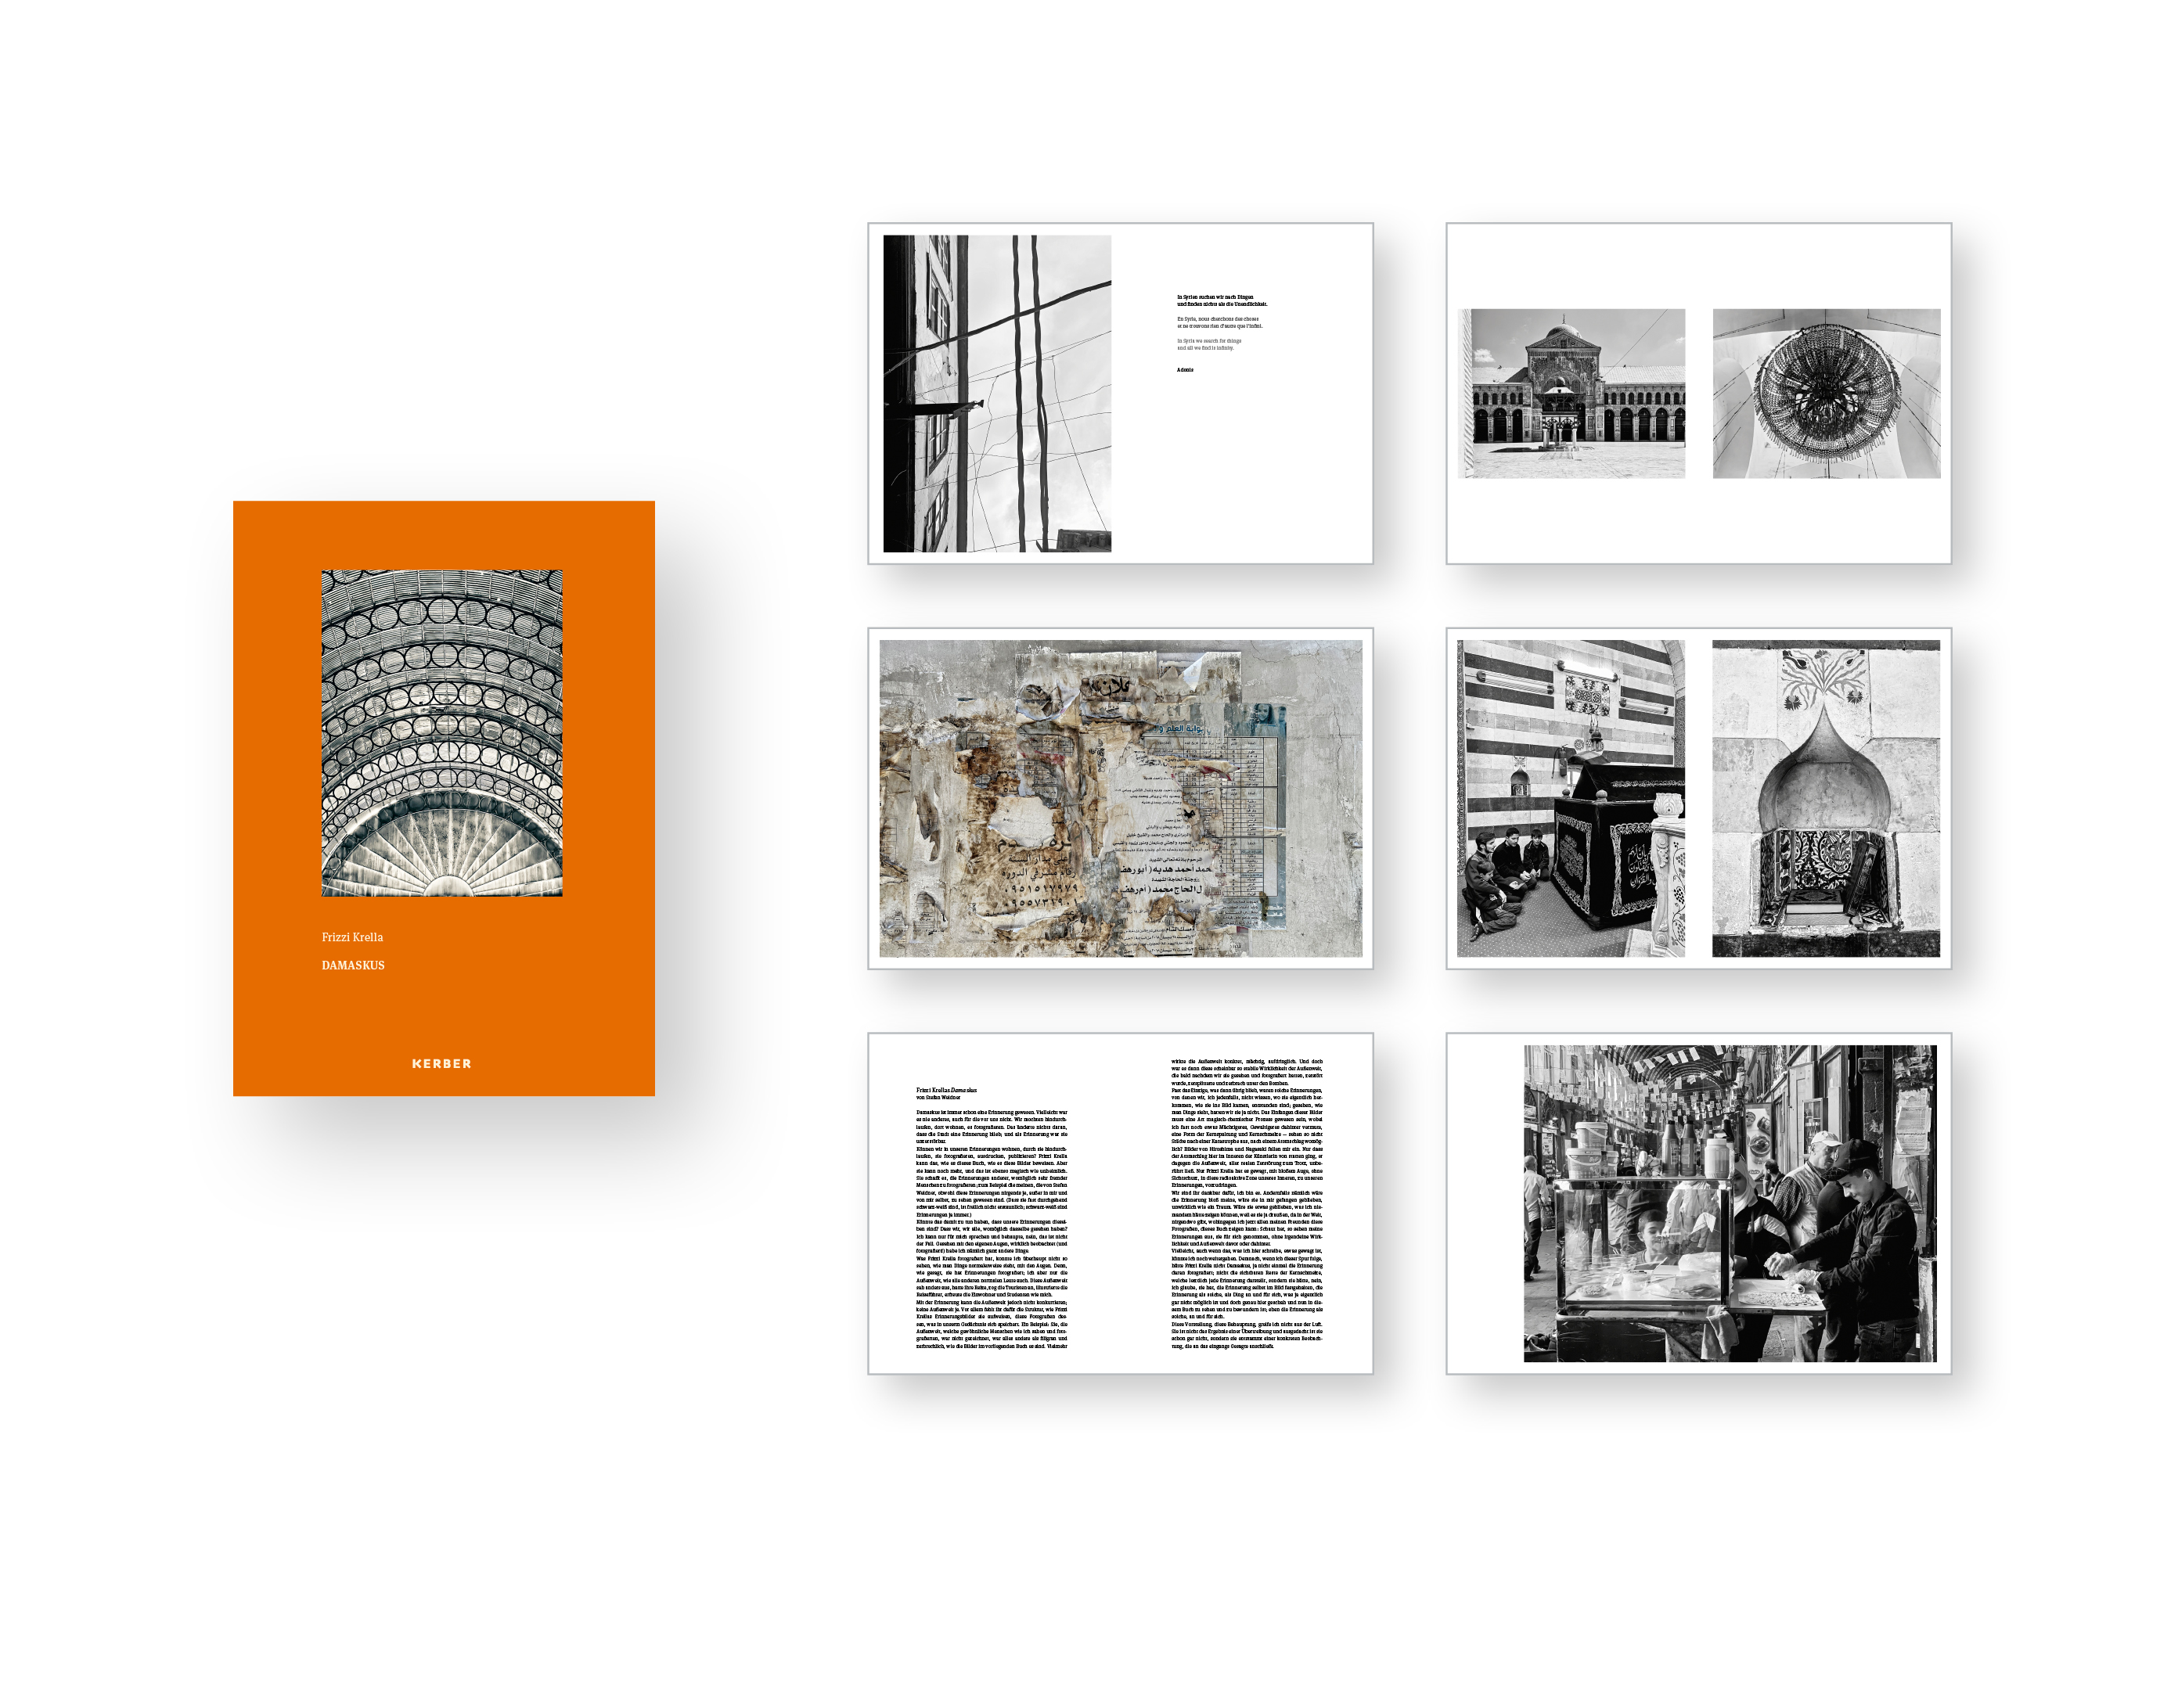
Task: Click the author name Frizzi Krella
Action: pos(352,937)
